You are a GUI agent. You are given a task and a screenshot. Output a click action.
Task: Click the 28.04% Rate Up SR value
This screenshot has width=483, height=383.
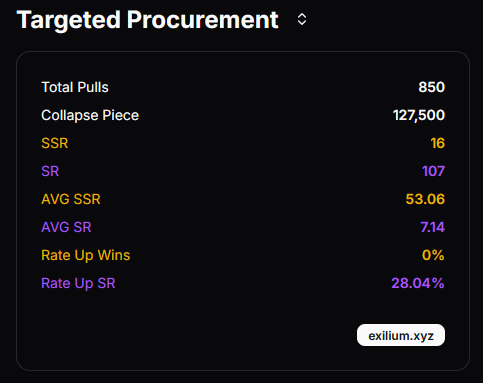pos(418,283)
